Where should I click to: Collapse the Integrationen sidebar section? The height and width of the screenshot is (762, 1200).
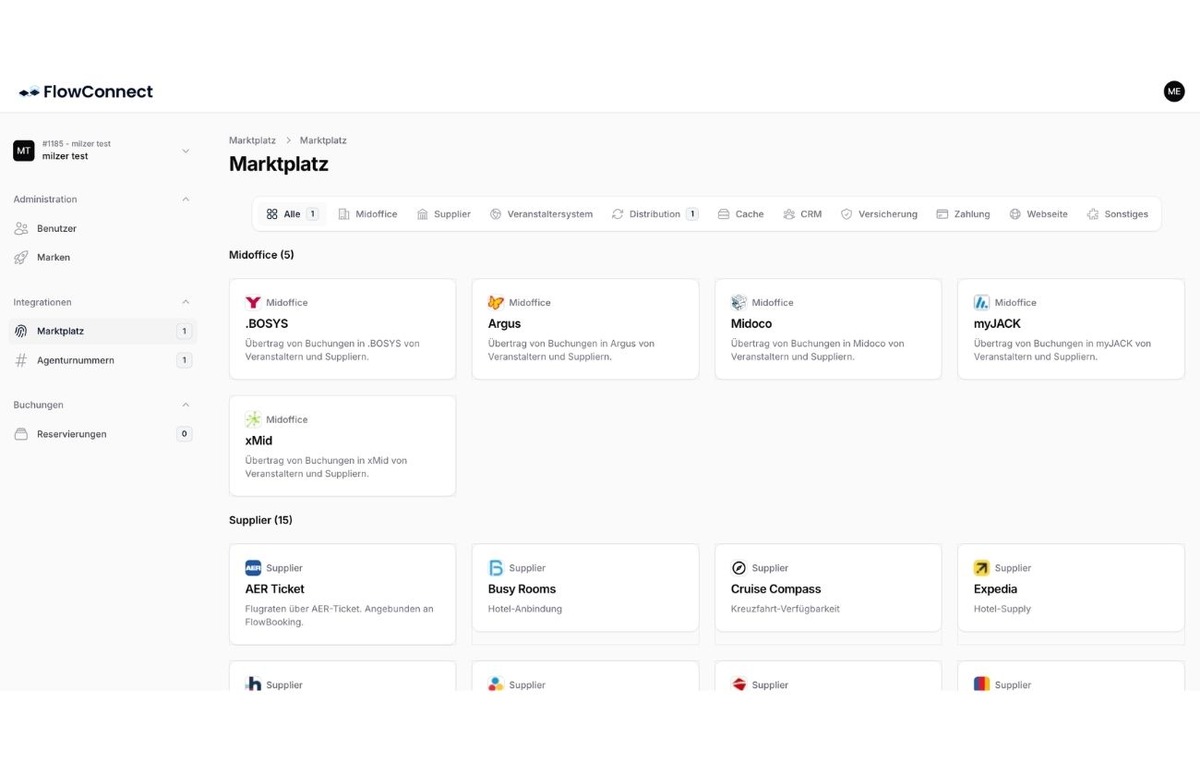[185, 302]
